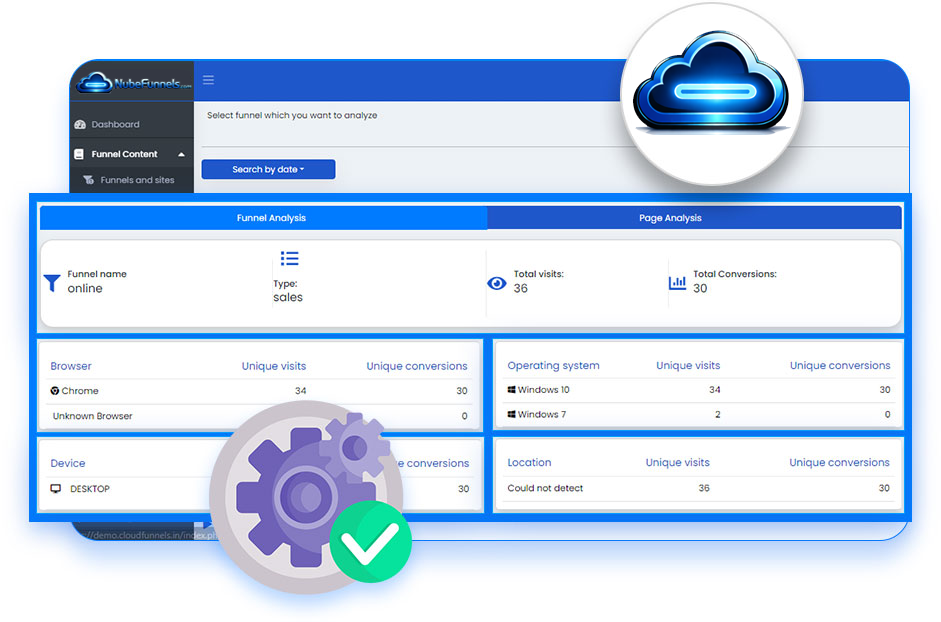Screen dimensions: 941x622
Task: Click Unique visits header in Operating system table
Action: click(x=688, y=365)
